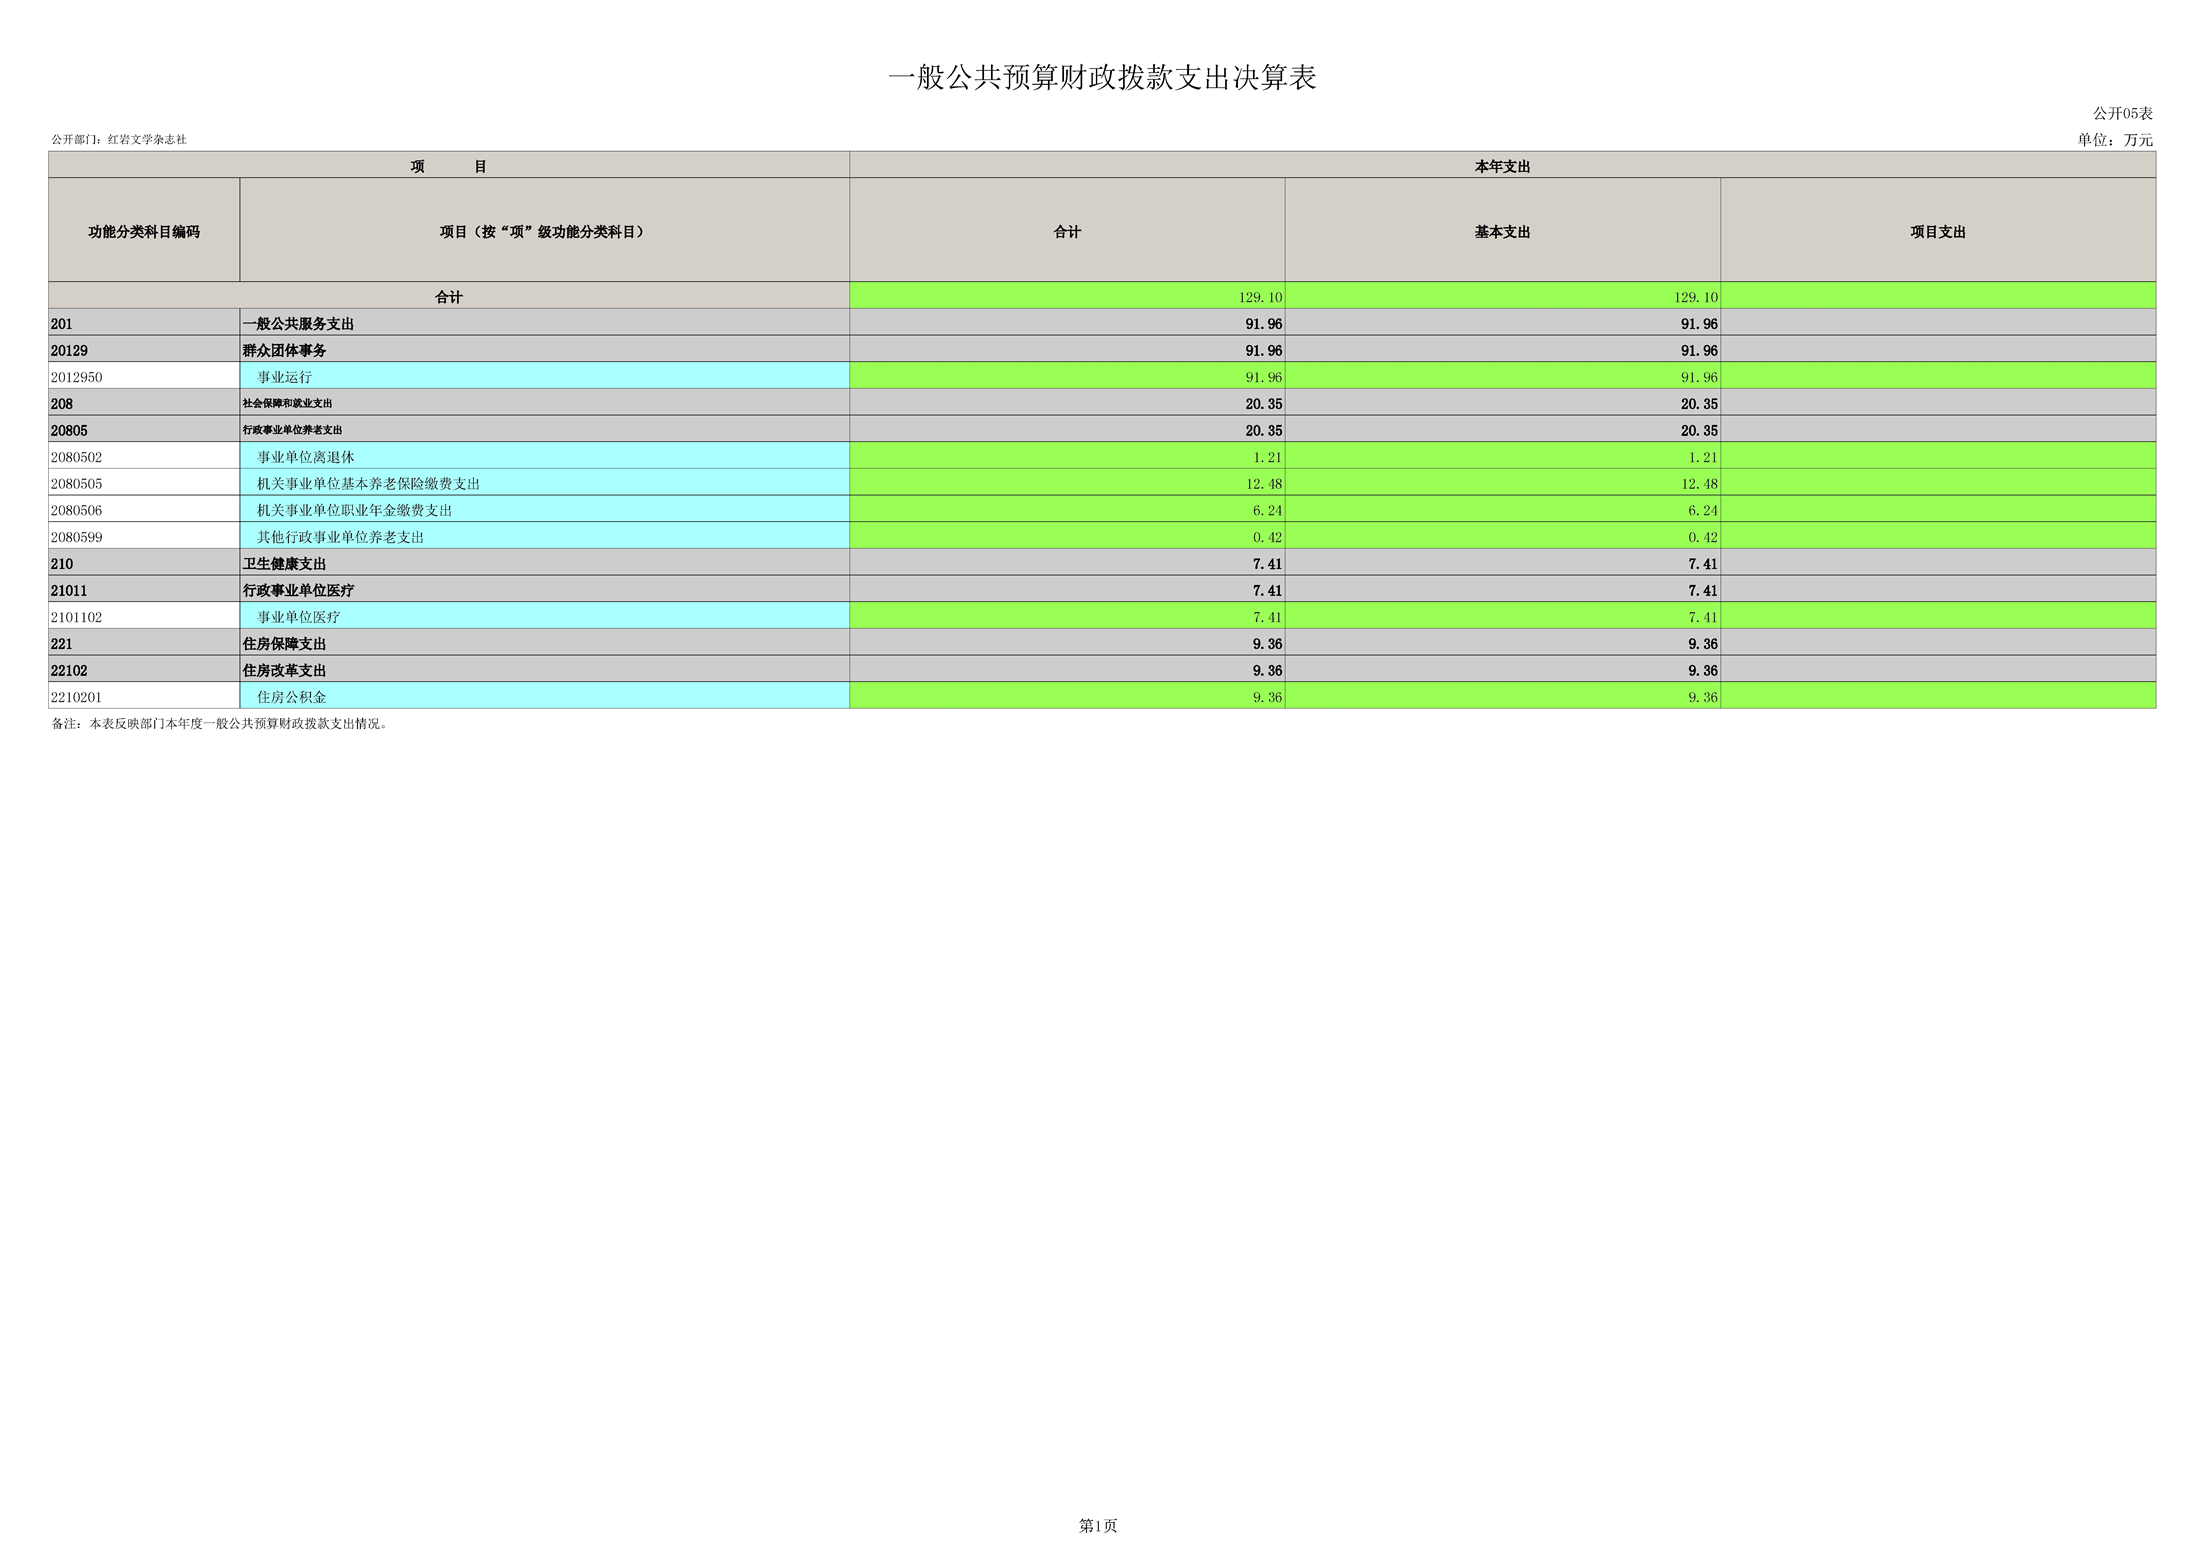
Task: Select the 事业单位离退休 cell
Action: tap(305, 457)
